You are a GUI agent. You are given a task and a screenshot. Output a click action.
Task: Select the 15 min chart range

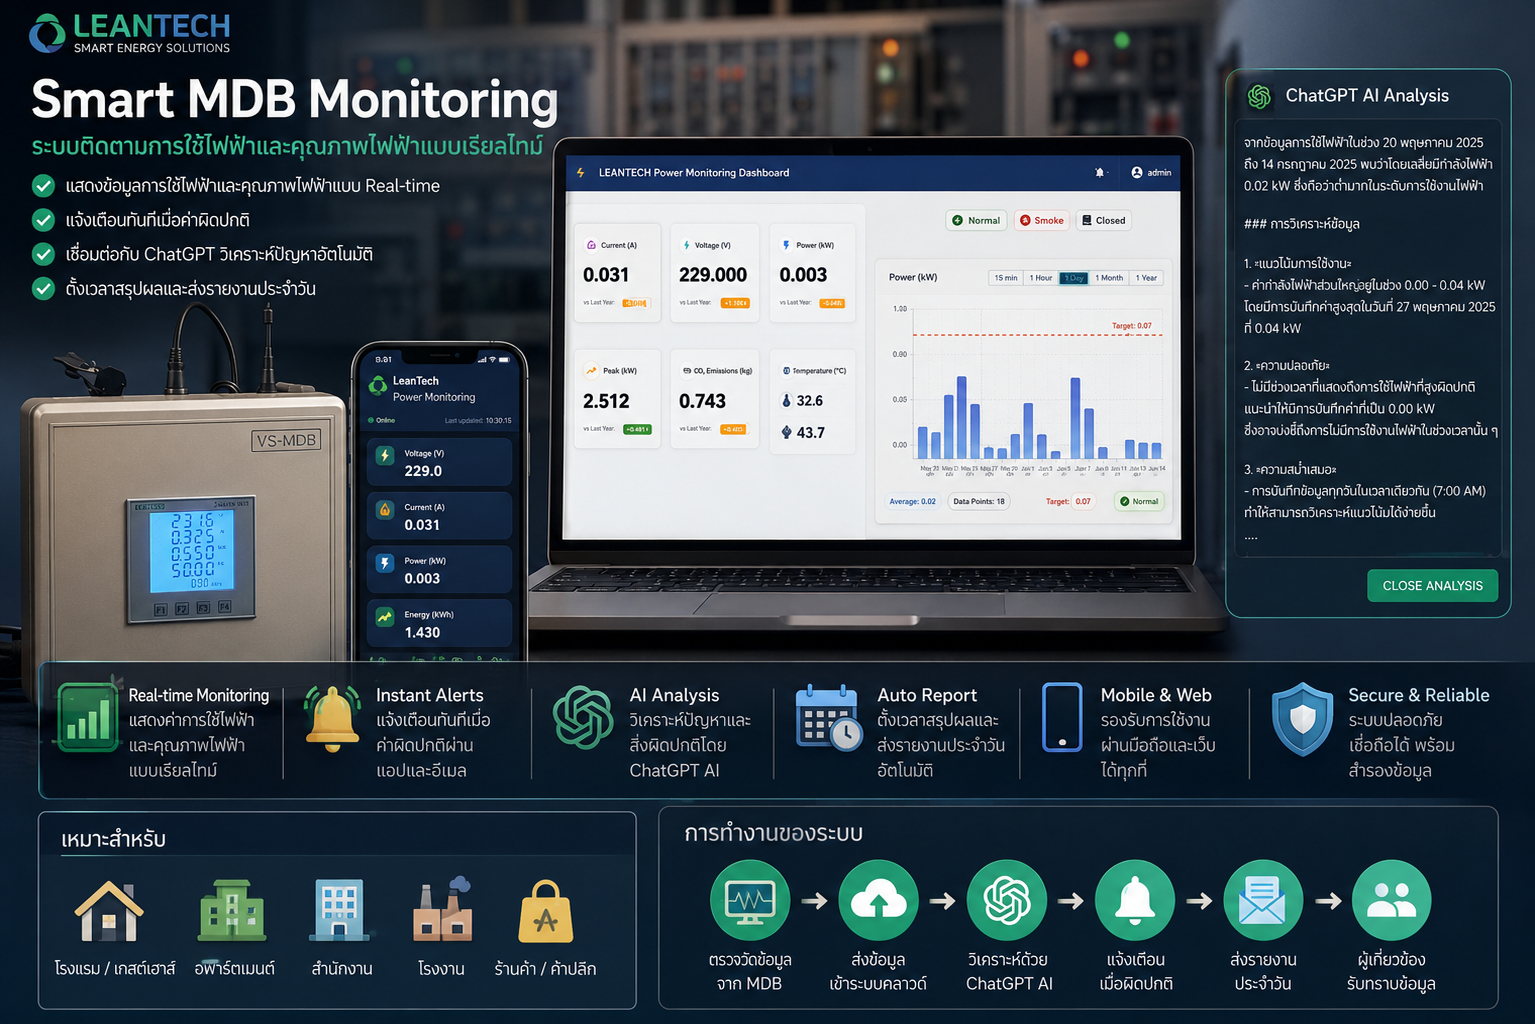(x=1006, y=278)
